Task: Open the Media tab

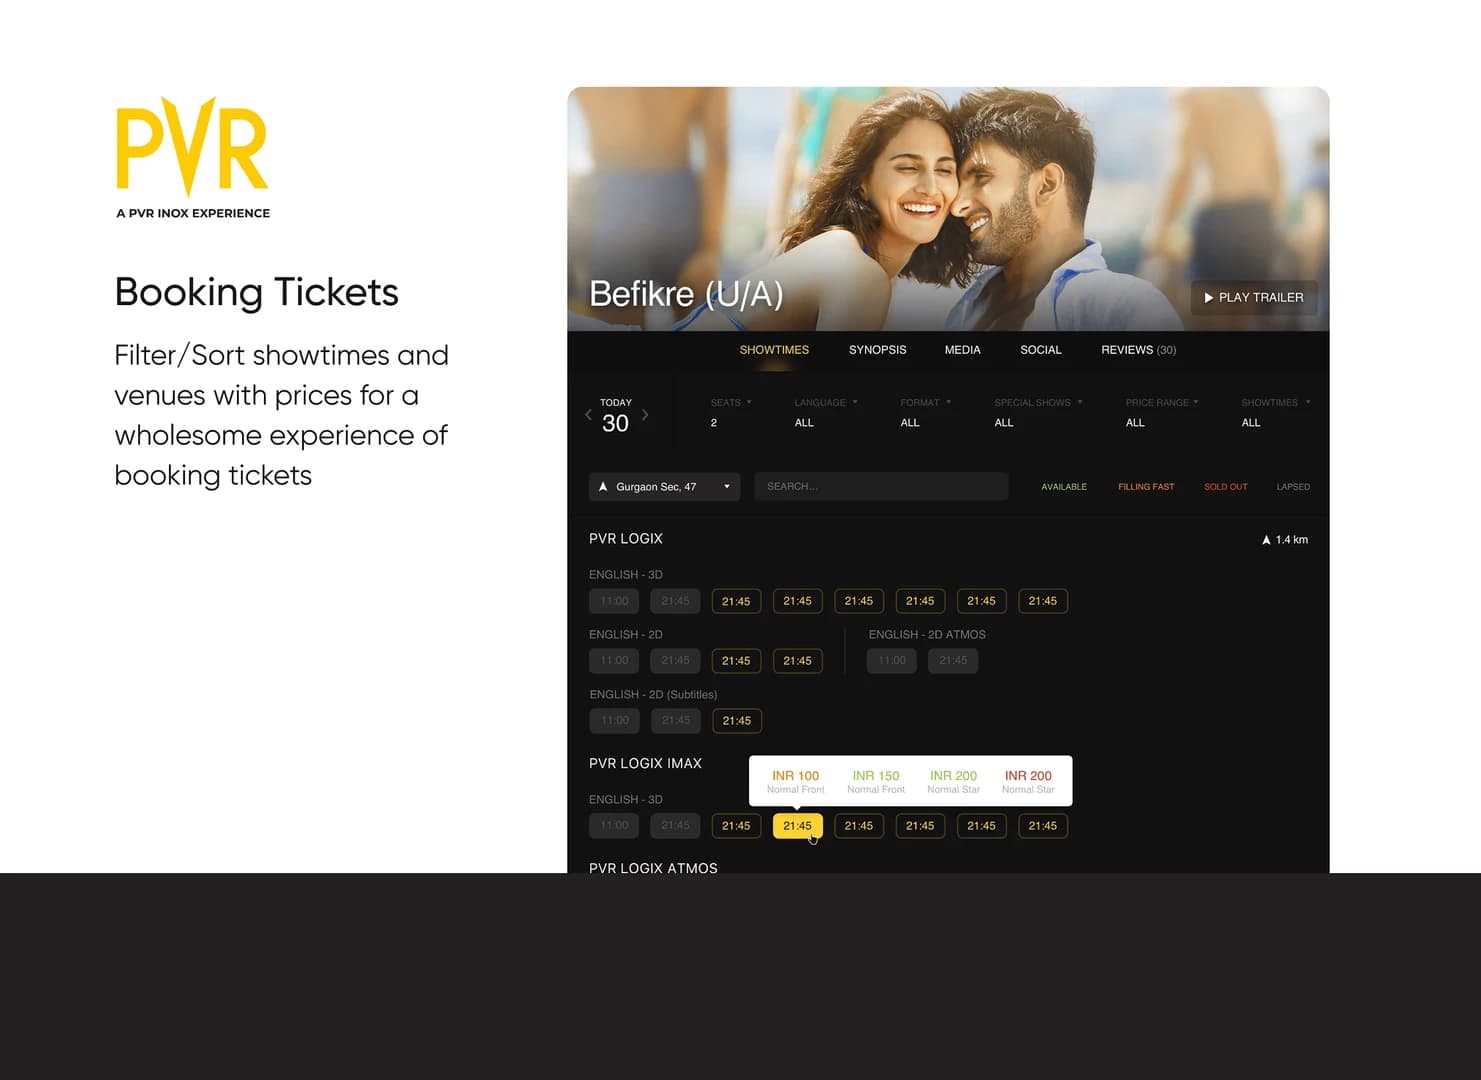Action: (x=962, y=350)
